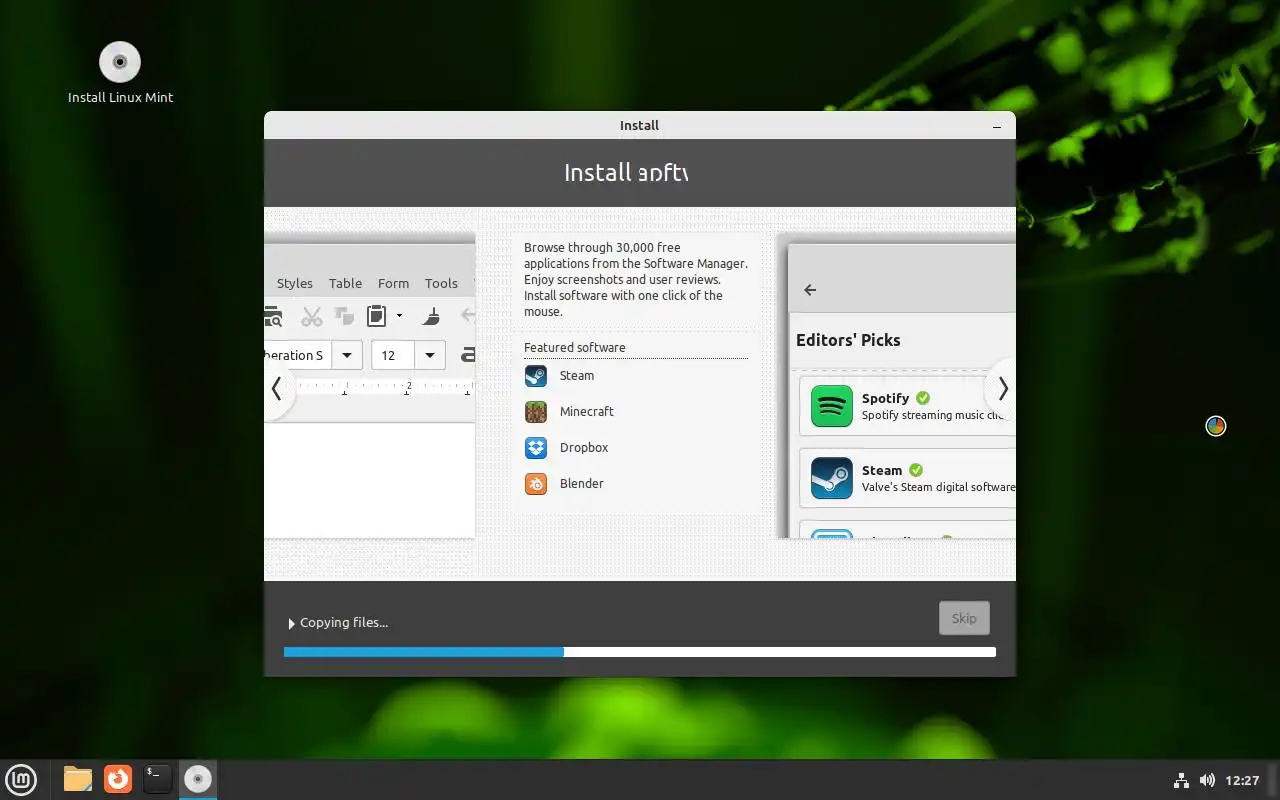
Task: Click the Minecraft icon in Featured software
Action: pos(536,412)
